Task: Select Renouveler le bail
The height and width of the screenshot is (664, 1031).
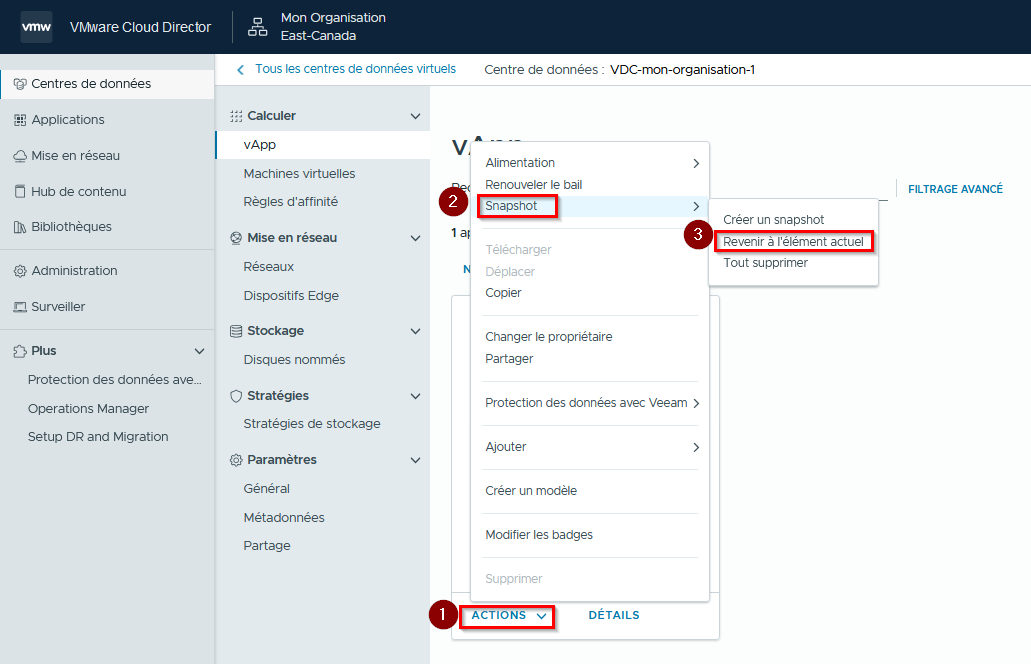Action: pos(534,185)
